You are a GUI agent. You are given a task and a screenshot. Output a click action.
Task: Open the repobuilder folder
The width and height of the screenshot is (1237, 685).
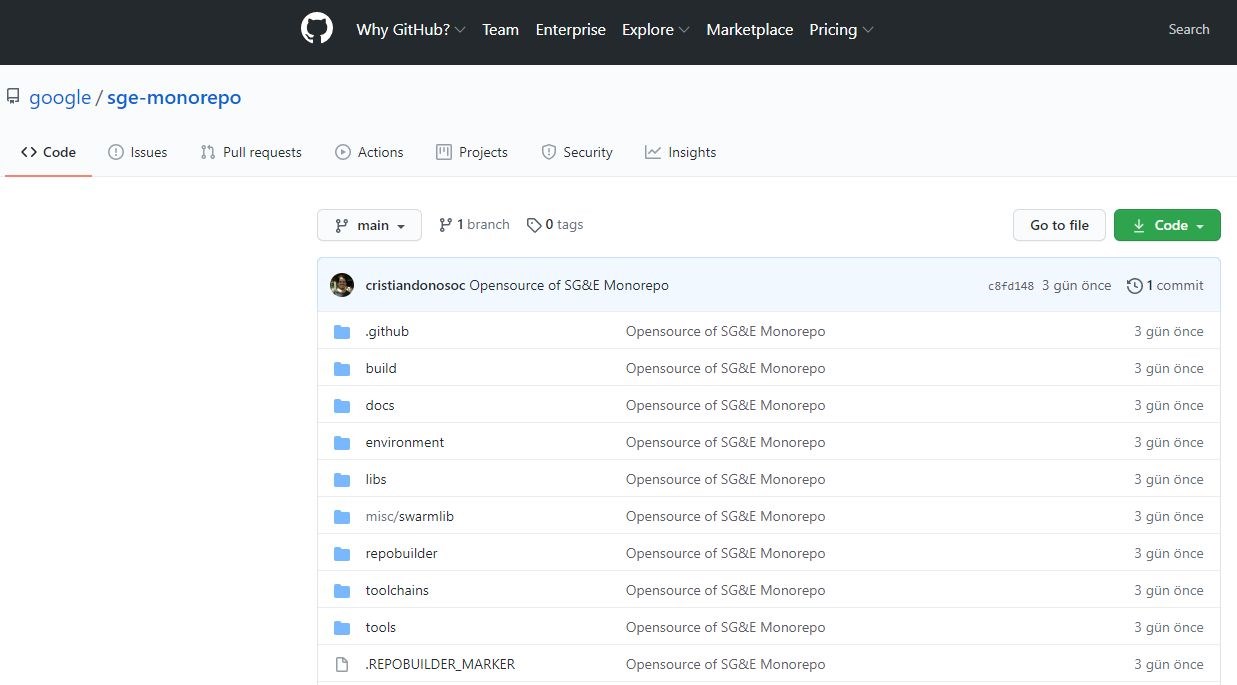(x=402, y=553)
